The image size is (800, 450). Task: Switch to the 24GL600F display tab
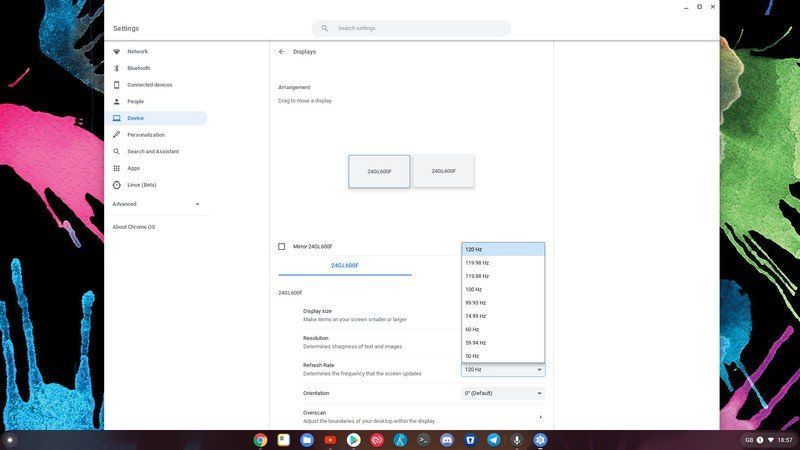[345, 266]
